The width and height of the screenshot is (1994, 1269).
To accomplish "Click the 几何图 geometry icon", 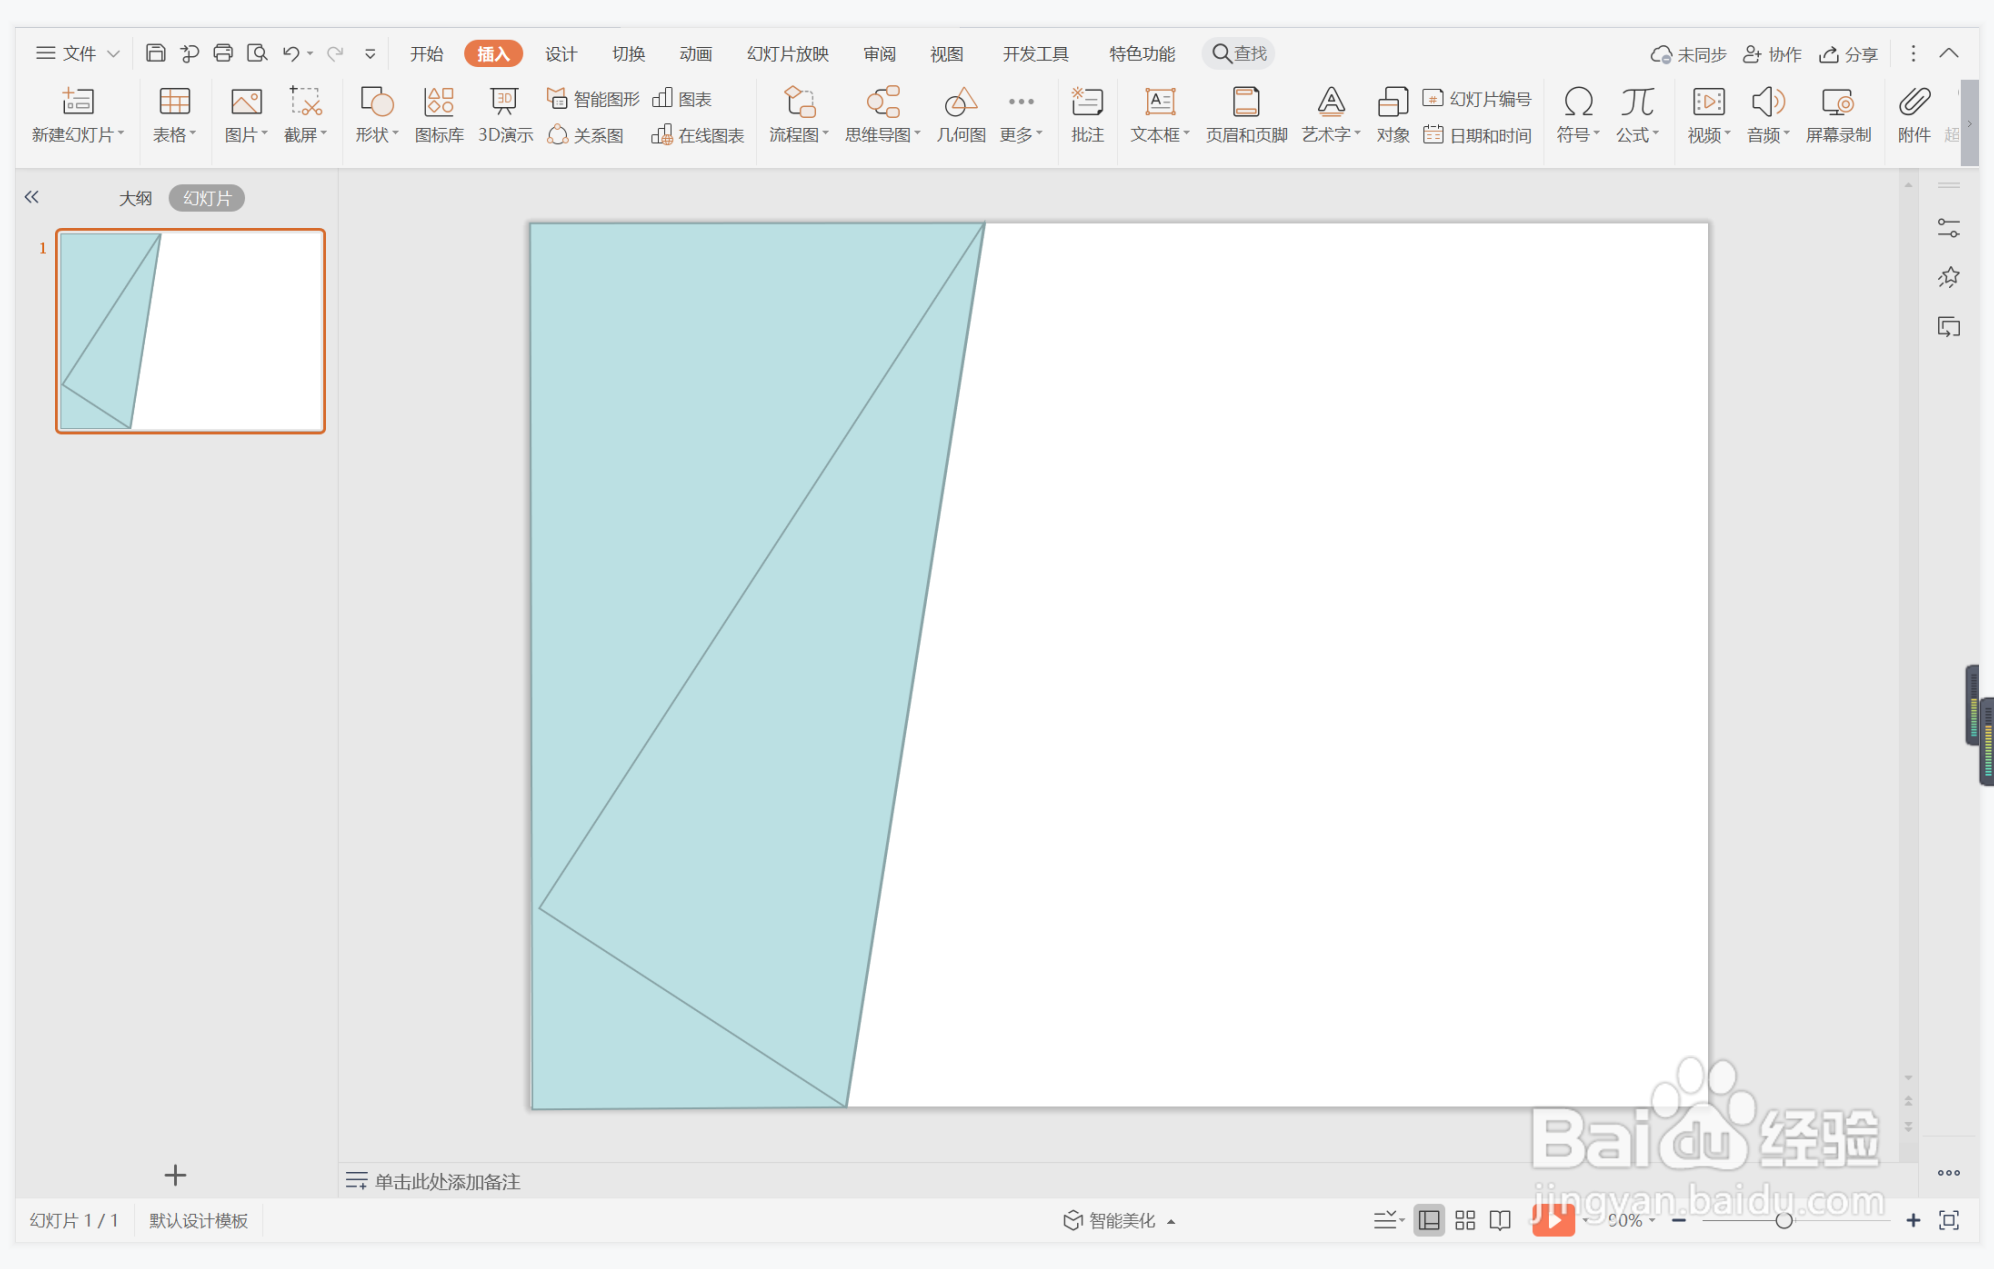I will (960, 114).
